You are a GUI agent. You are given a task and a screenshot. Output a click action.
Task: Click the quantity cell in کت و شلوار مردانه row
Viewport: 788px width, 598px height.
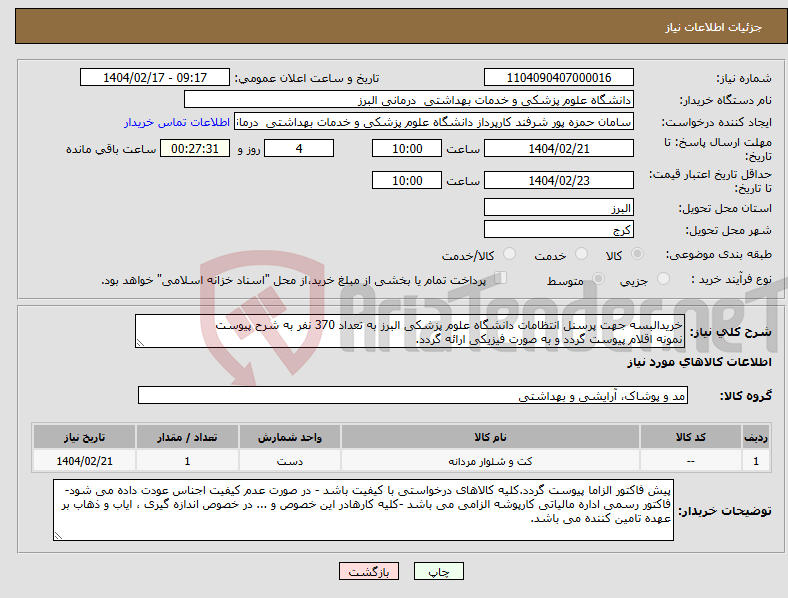click(x=187, y=461)
